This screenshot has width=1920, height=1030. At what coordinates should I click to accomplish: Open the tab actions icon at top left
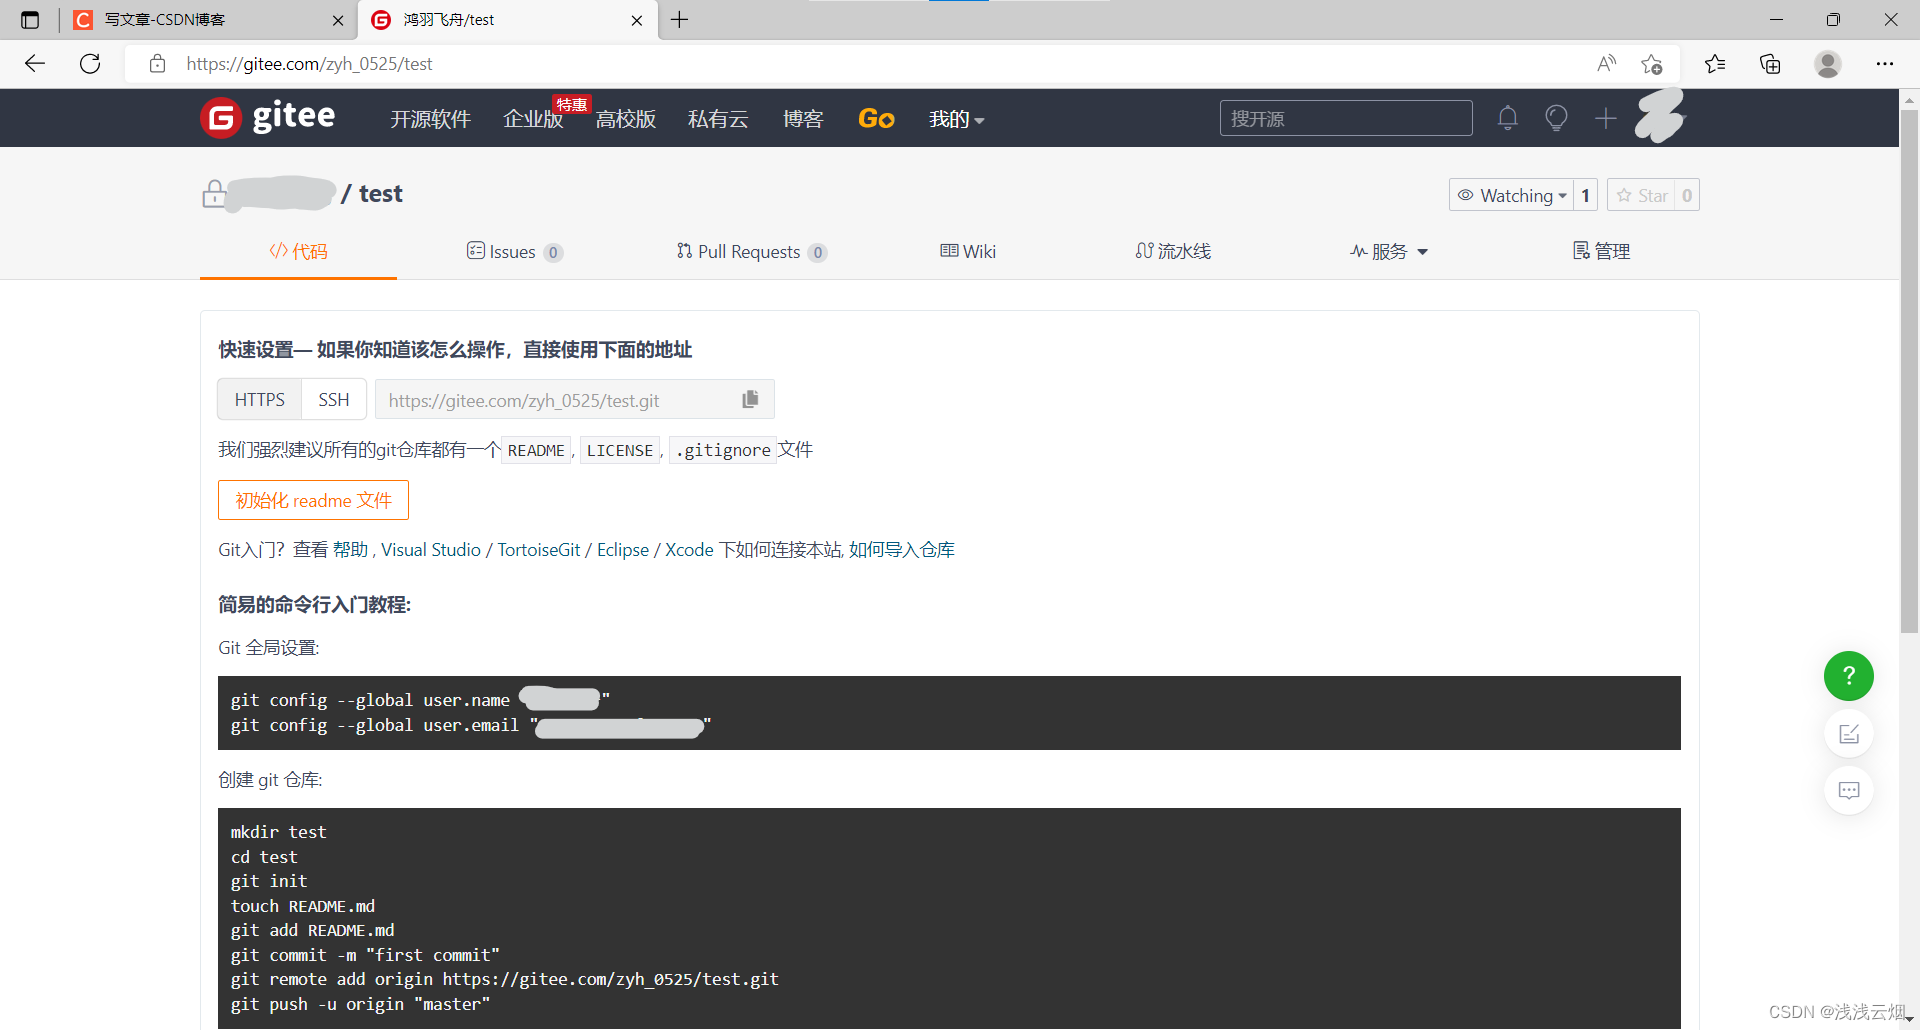pyautogui.click(x=30, y=20)
